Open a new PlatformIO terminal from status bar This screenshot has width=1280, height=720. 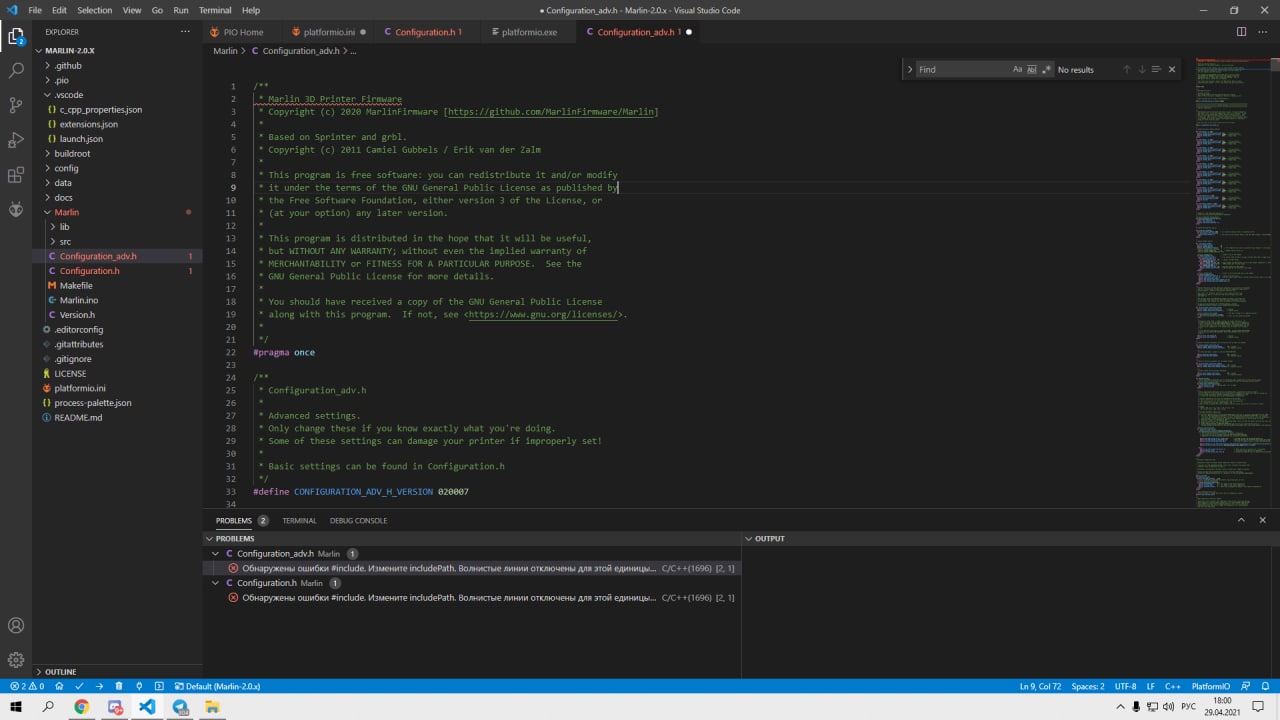159,687
